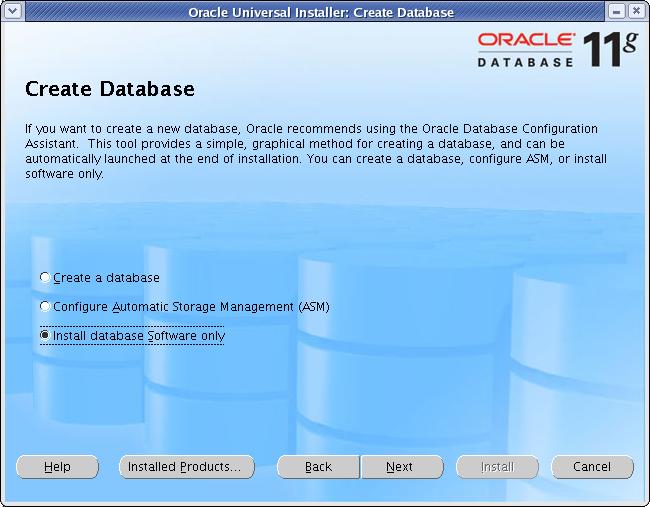Screen dimensions: 650x507
Task: Select Install database Software only radio
Action: (x=133, y=335)
